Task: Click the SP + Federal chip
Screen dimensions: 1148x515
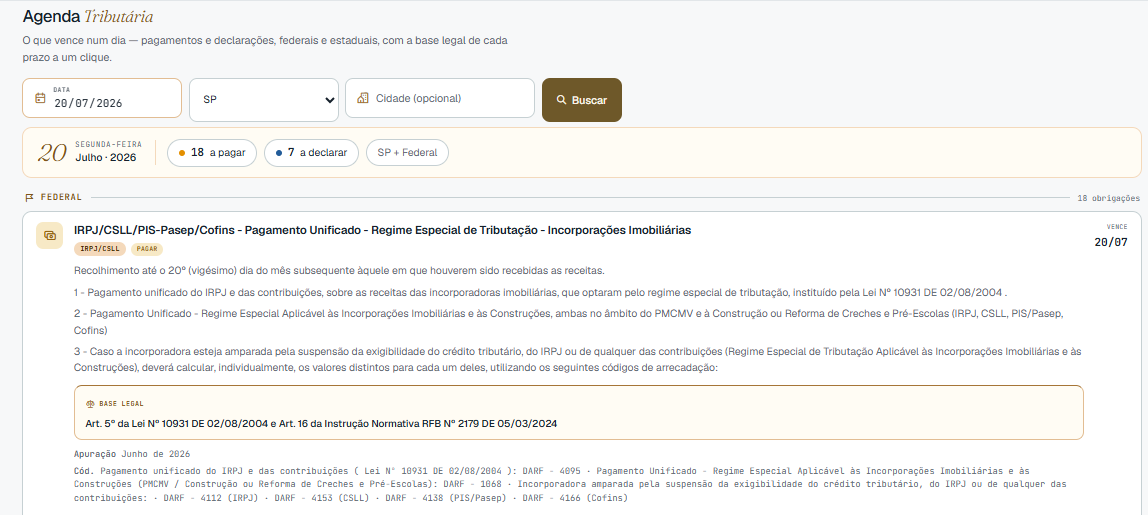Action: [x=407, y=152]
